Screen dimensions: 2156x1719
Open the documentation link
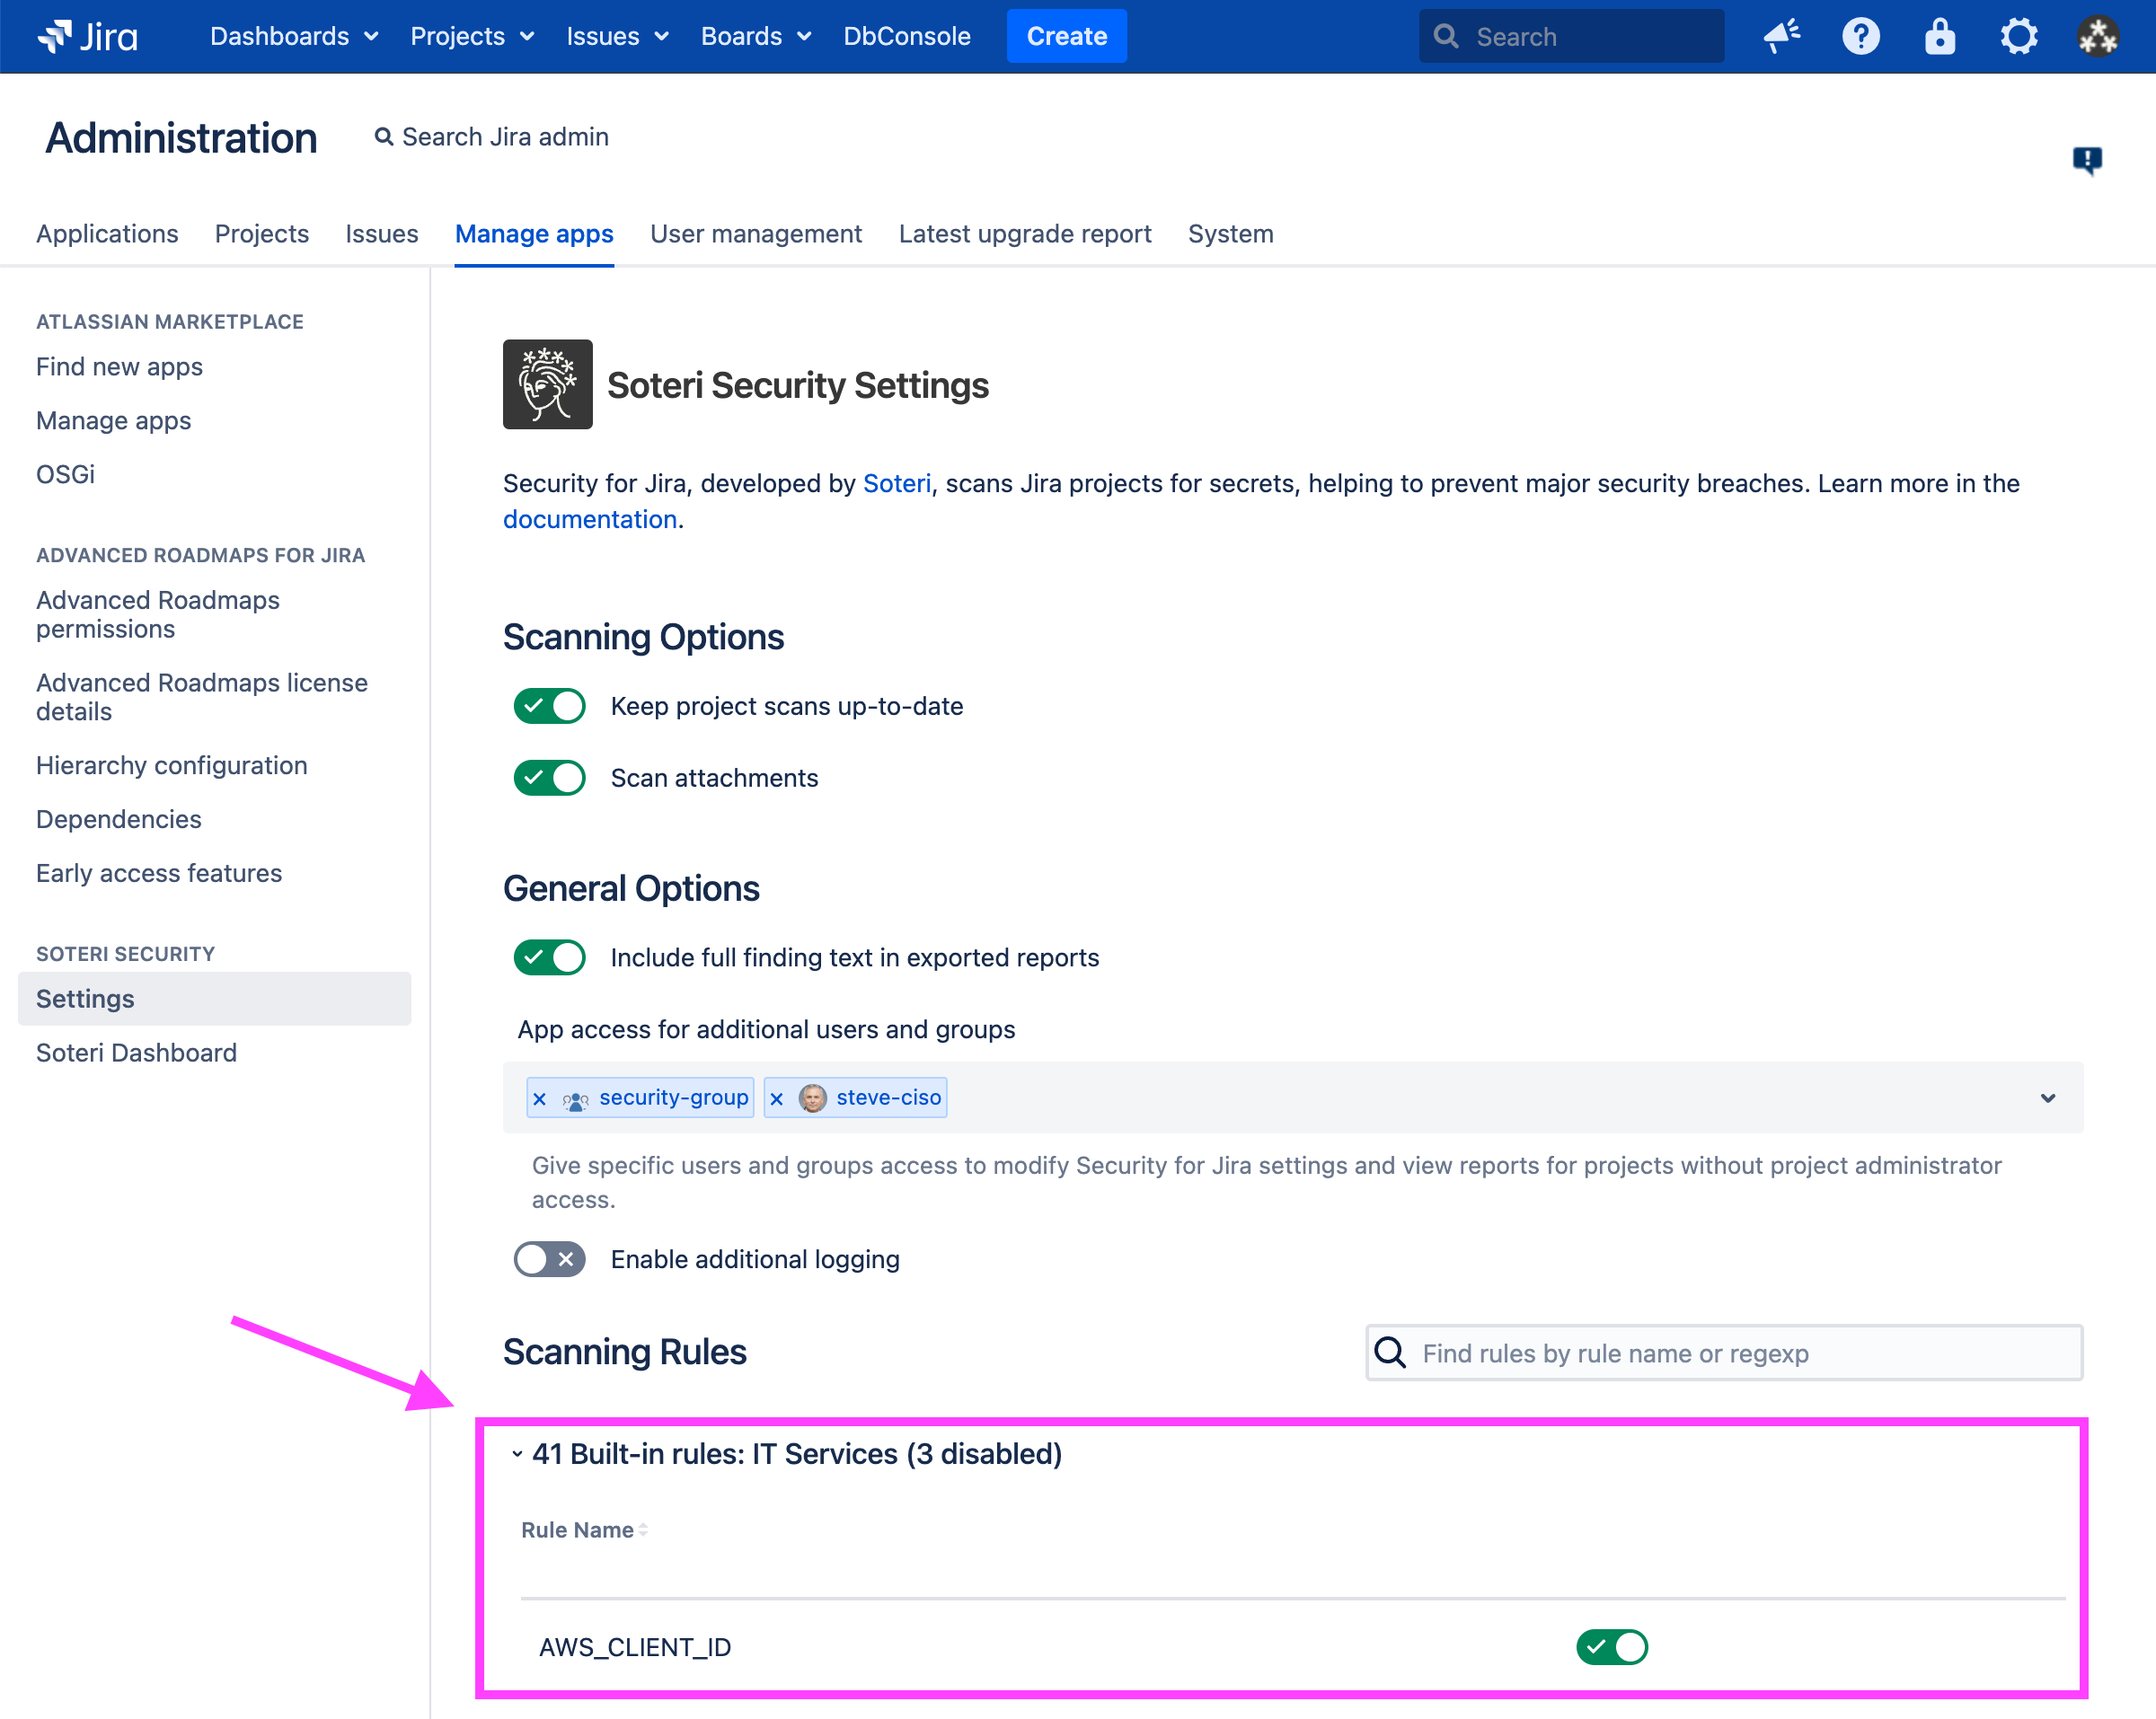coord(589,519)
